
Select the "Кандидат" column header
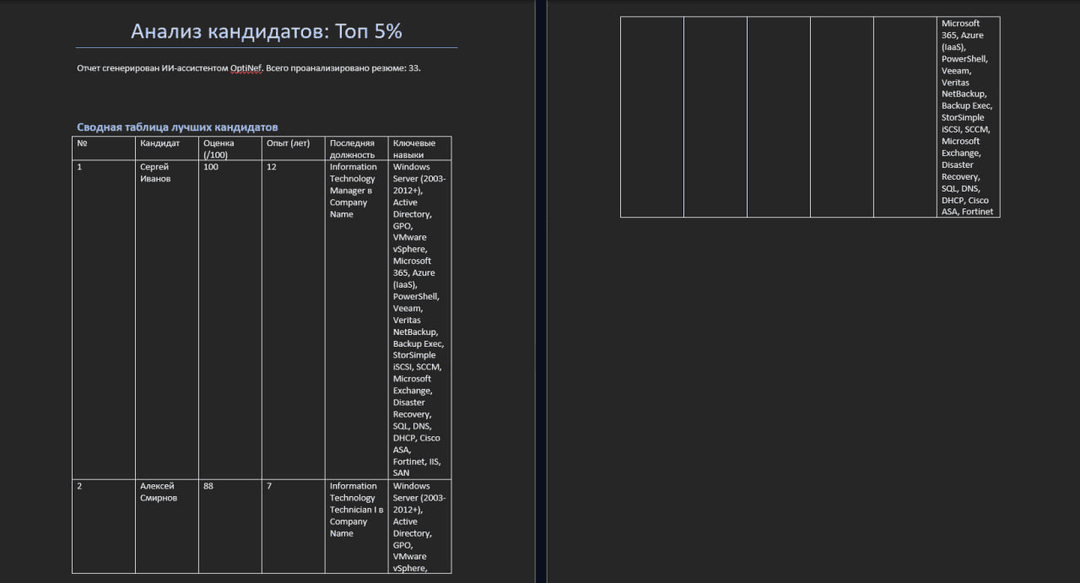160,144
